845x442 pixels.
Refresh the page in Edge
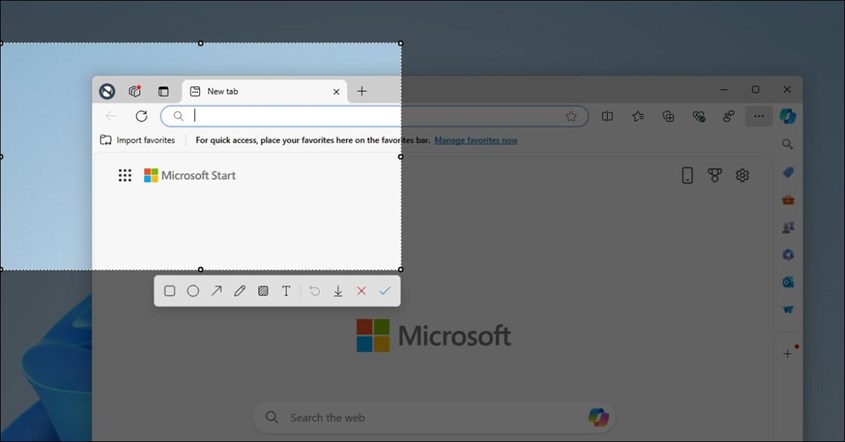pos(142,116)
